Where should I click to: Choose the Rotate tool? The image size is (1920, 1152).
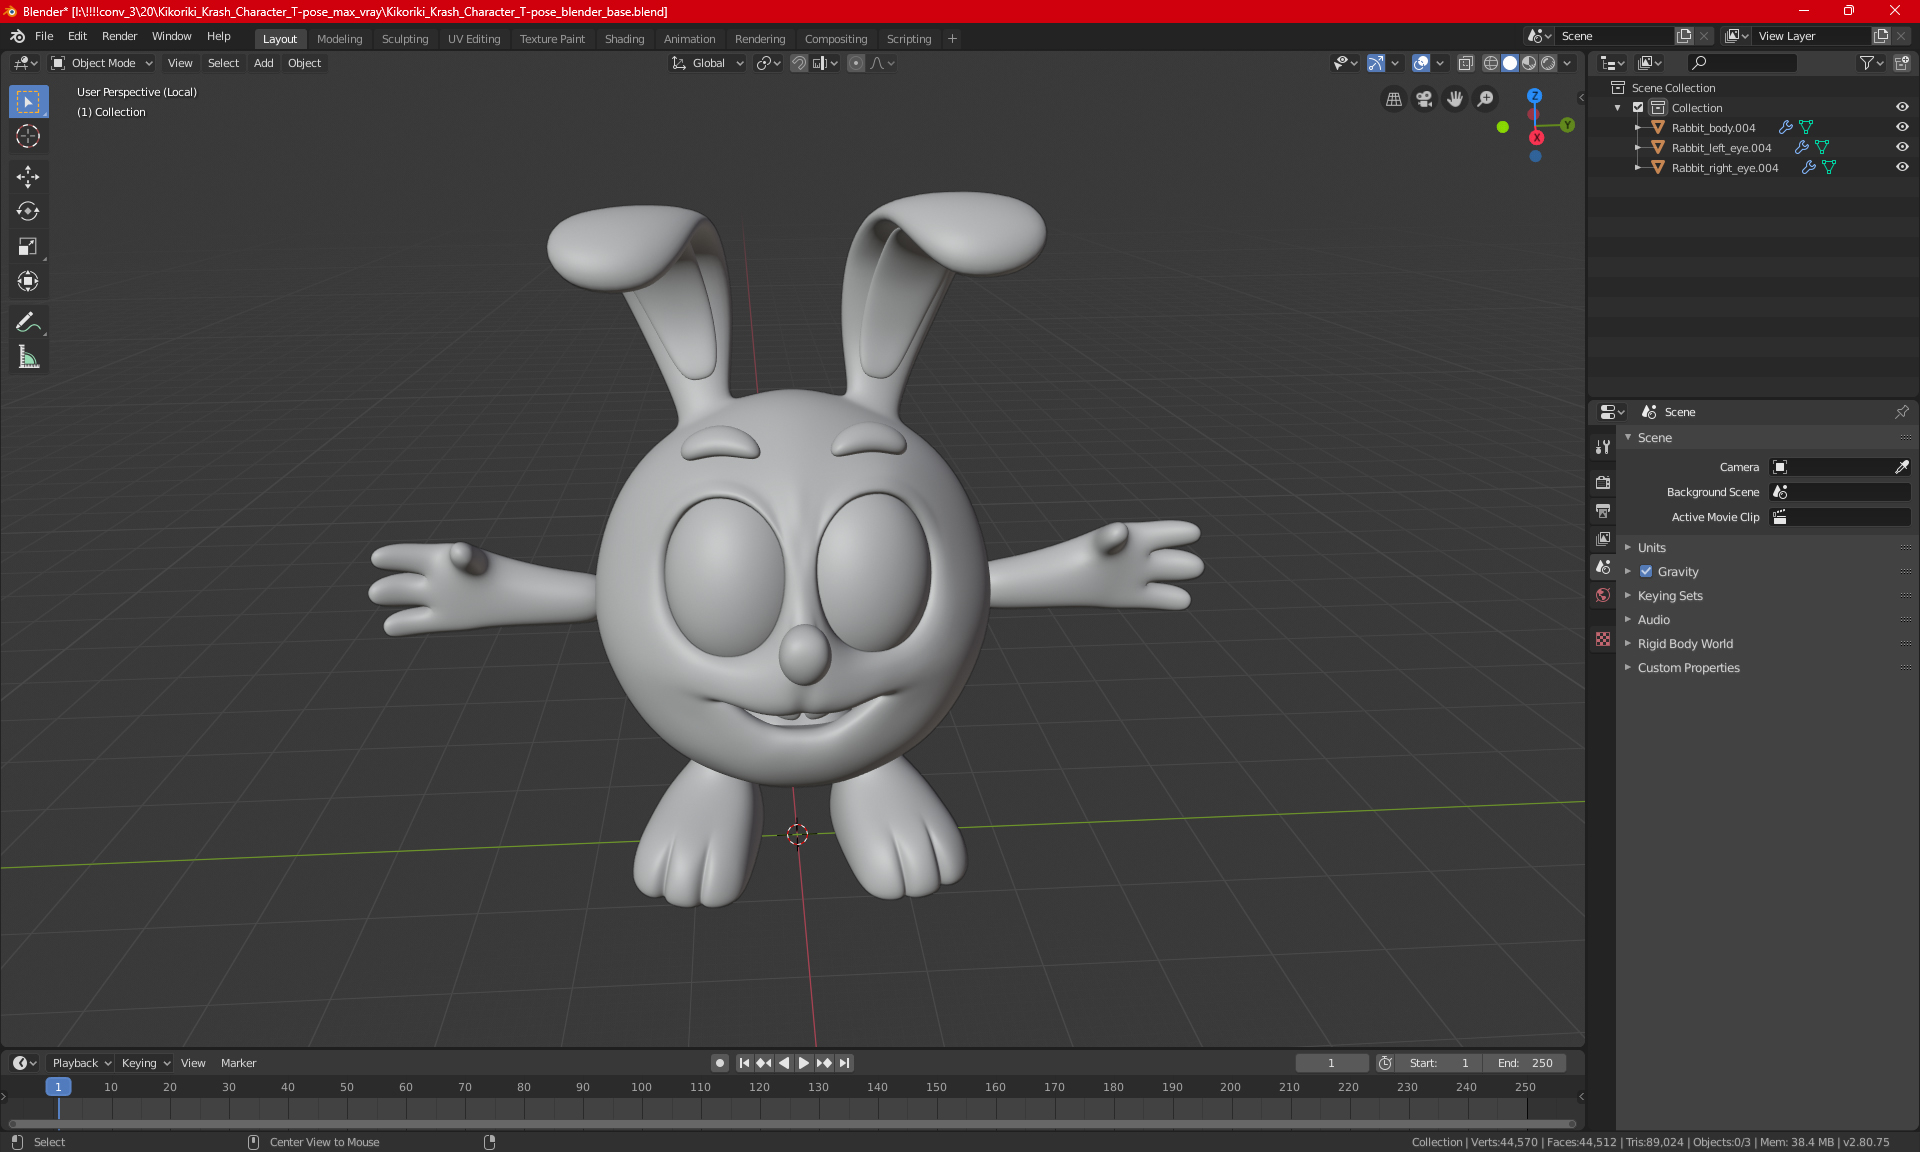click(28, 212)
